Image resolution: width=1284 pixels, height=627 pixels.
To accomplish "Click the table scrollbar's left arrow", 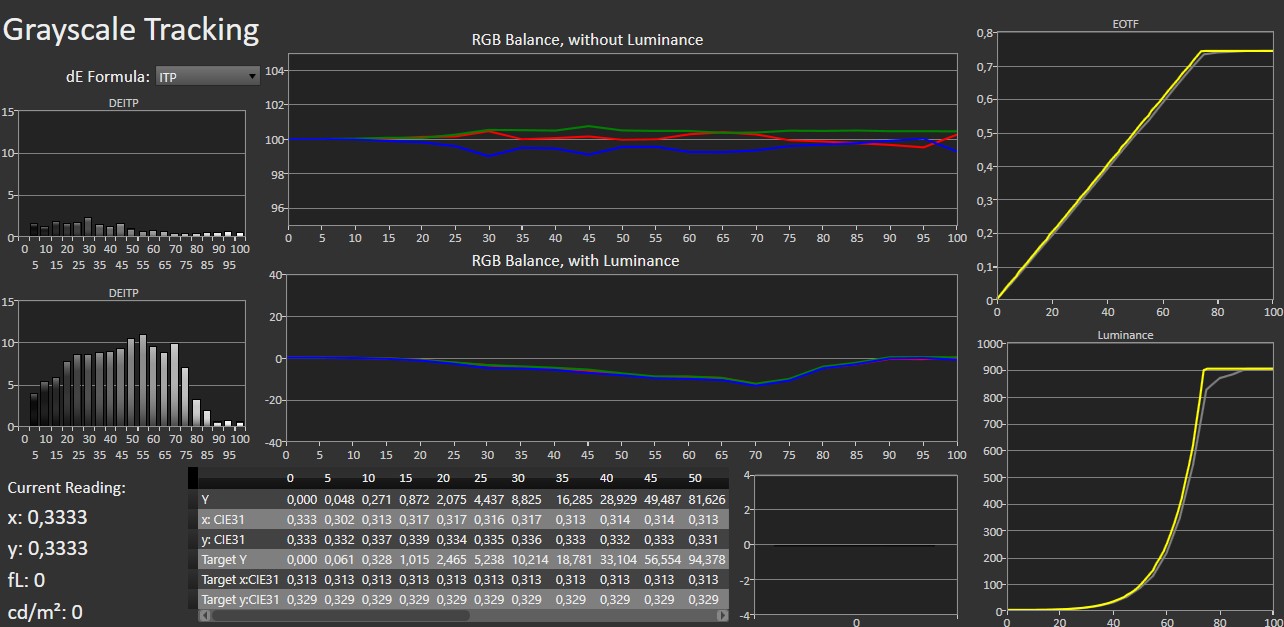I will [206, 616].
